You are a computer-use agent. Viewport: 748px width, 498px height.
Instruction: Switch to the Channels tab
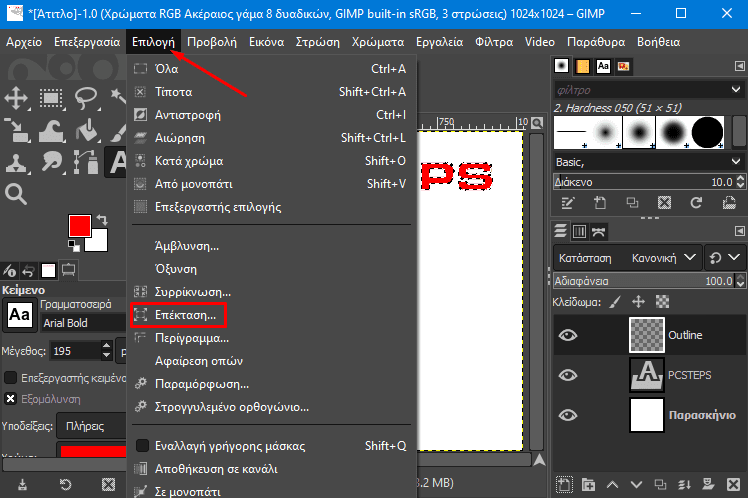tap(579, 232)
